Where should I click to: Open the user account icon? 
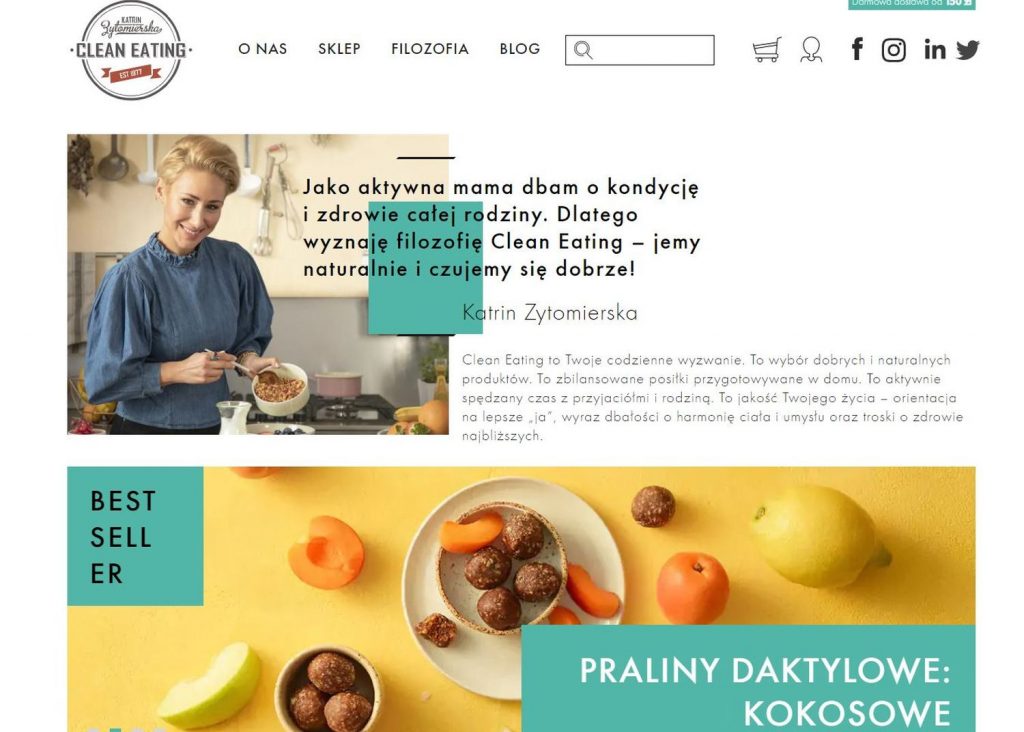pos(811,50)
